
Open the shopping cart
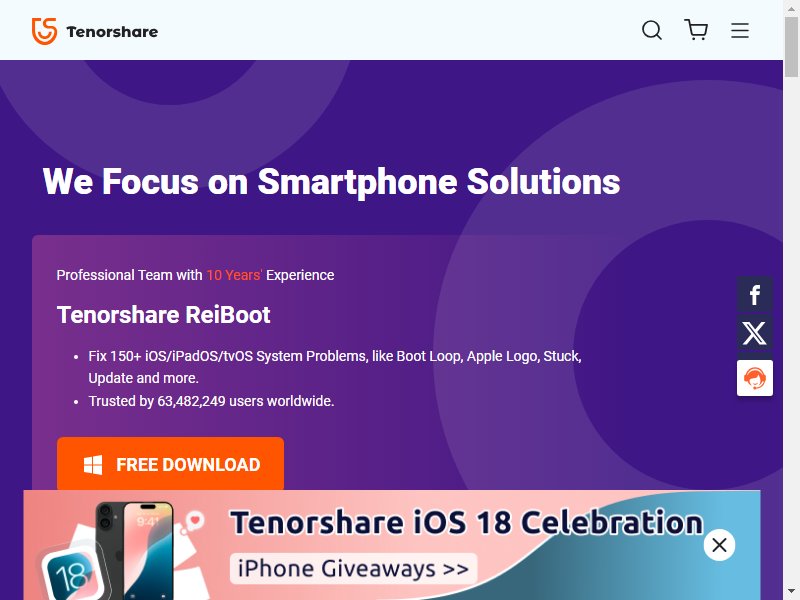tap(696, 30)
